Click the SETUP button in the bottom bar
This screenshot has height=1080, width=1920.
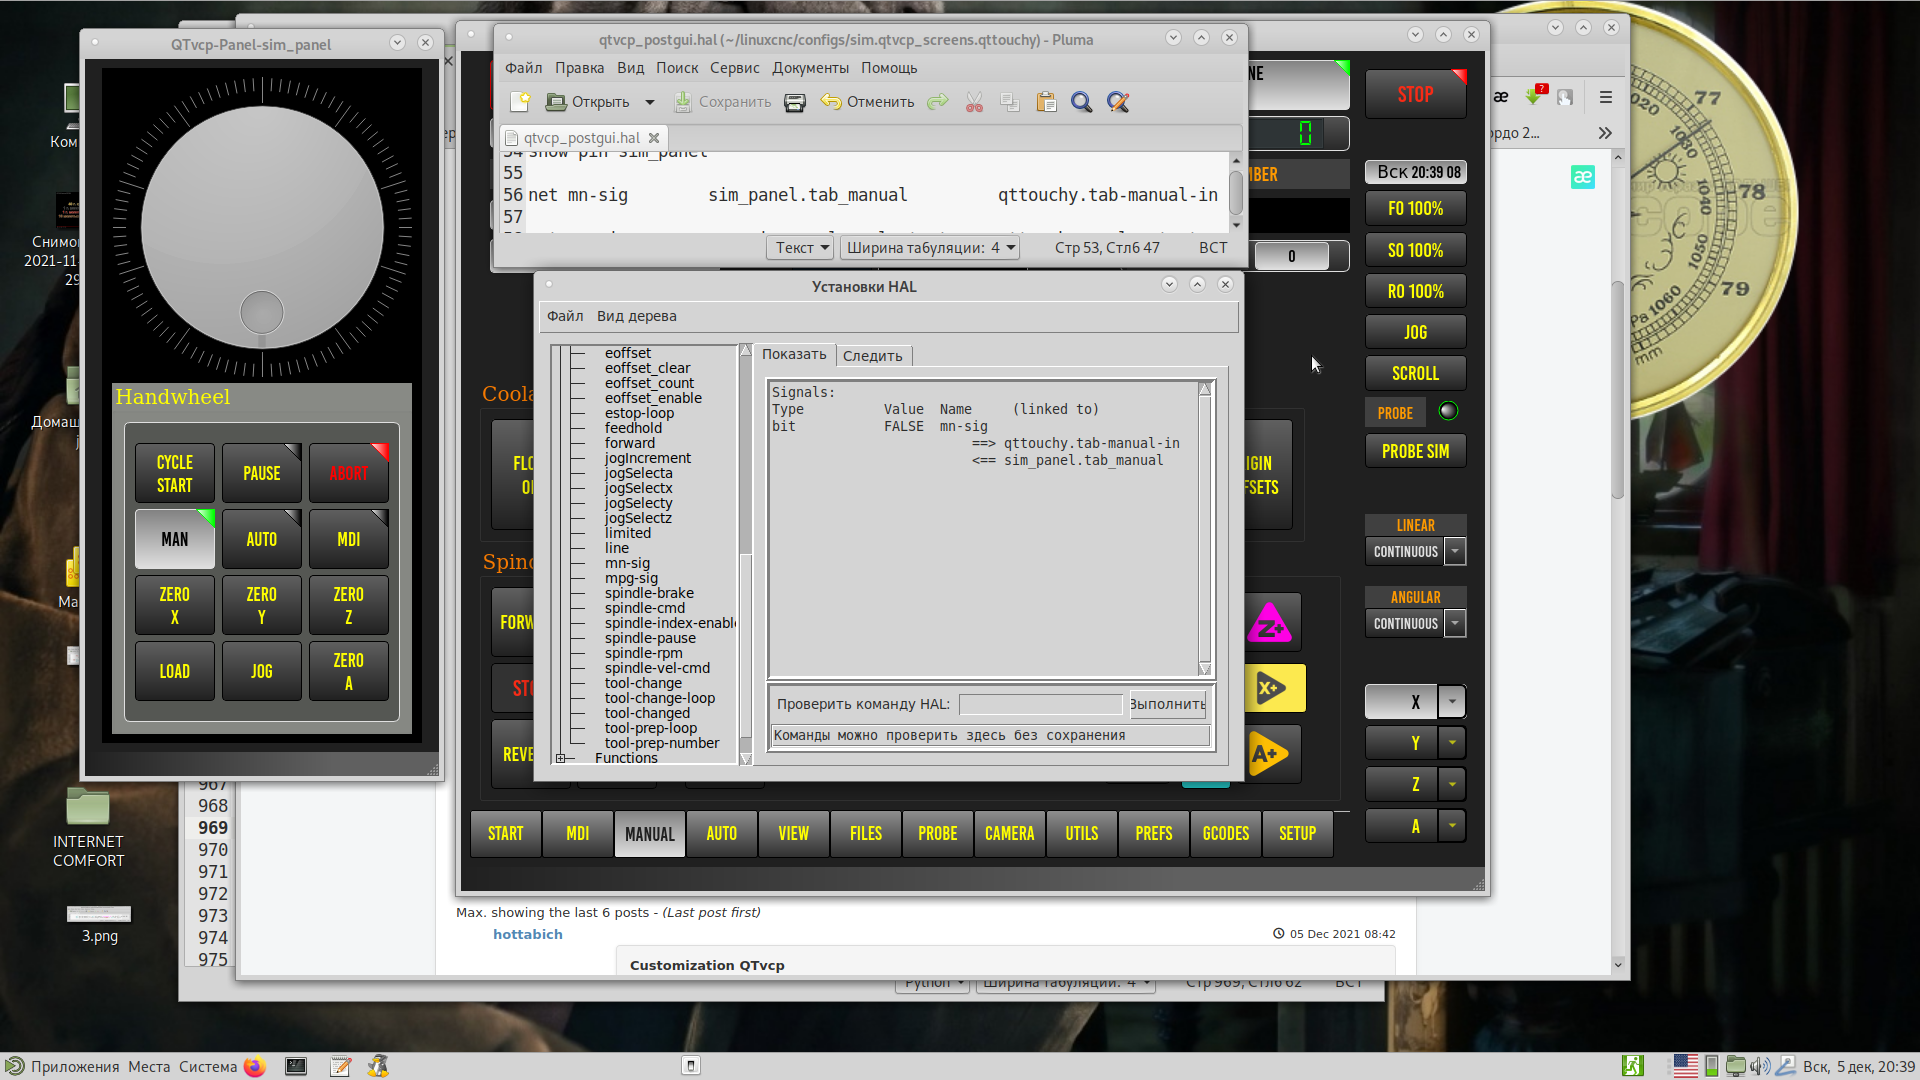[x=1298, y=833]
